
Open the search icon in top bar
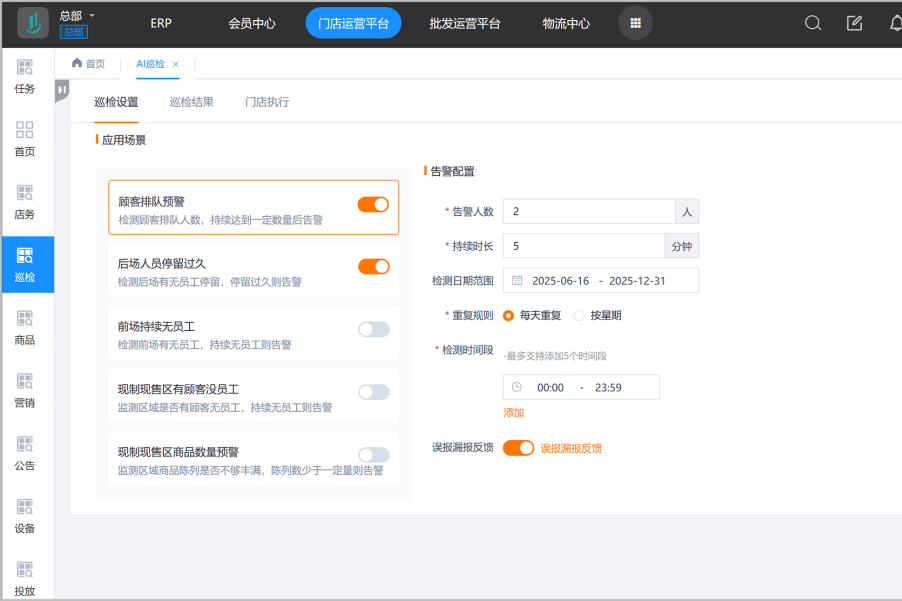813,23
